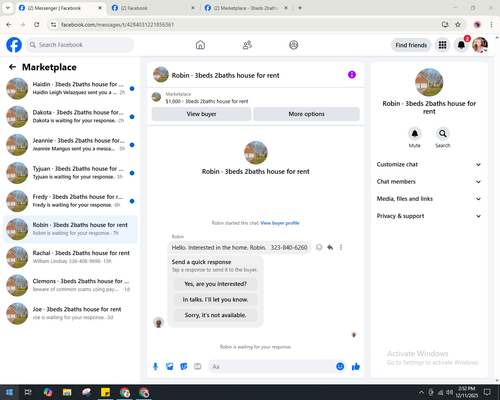Open Sticky Notes from the taskbar
Viewport: 500px width, 400px height.
coord(105,392)
